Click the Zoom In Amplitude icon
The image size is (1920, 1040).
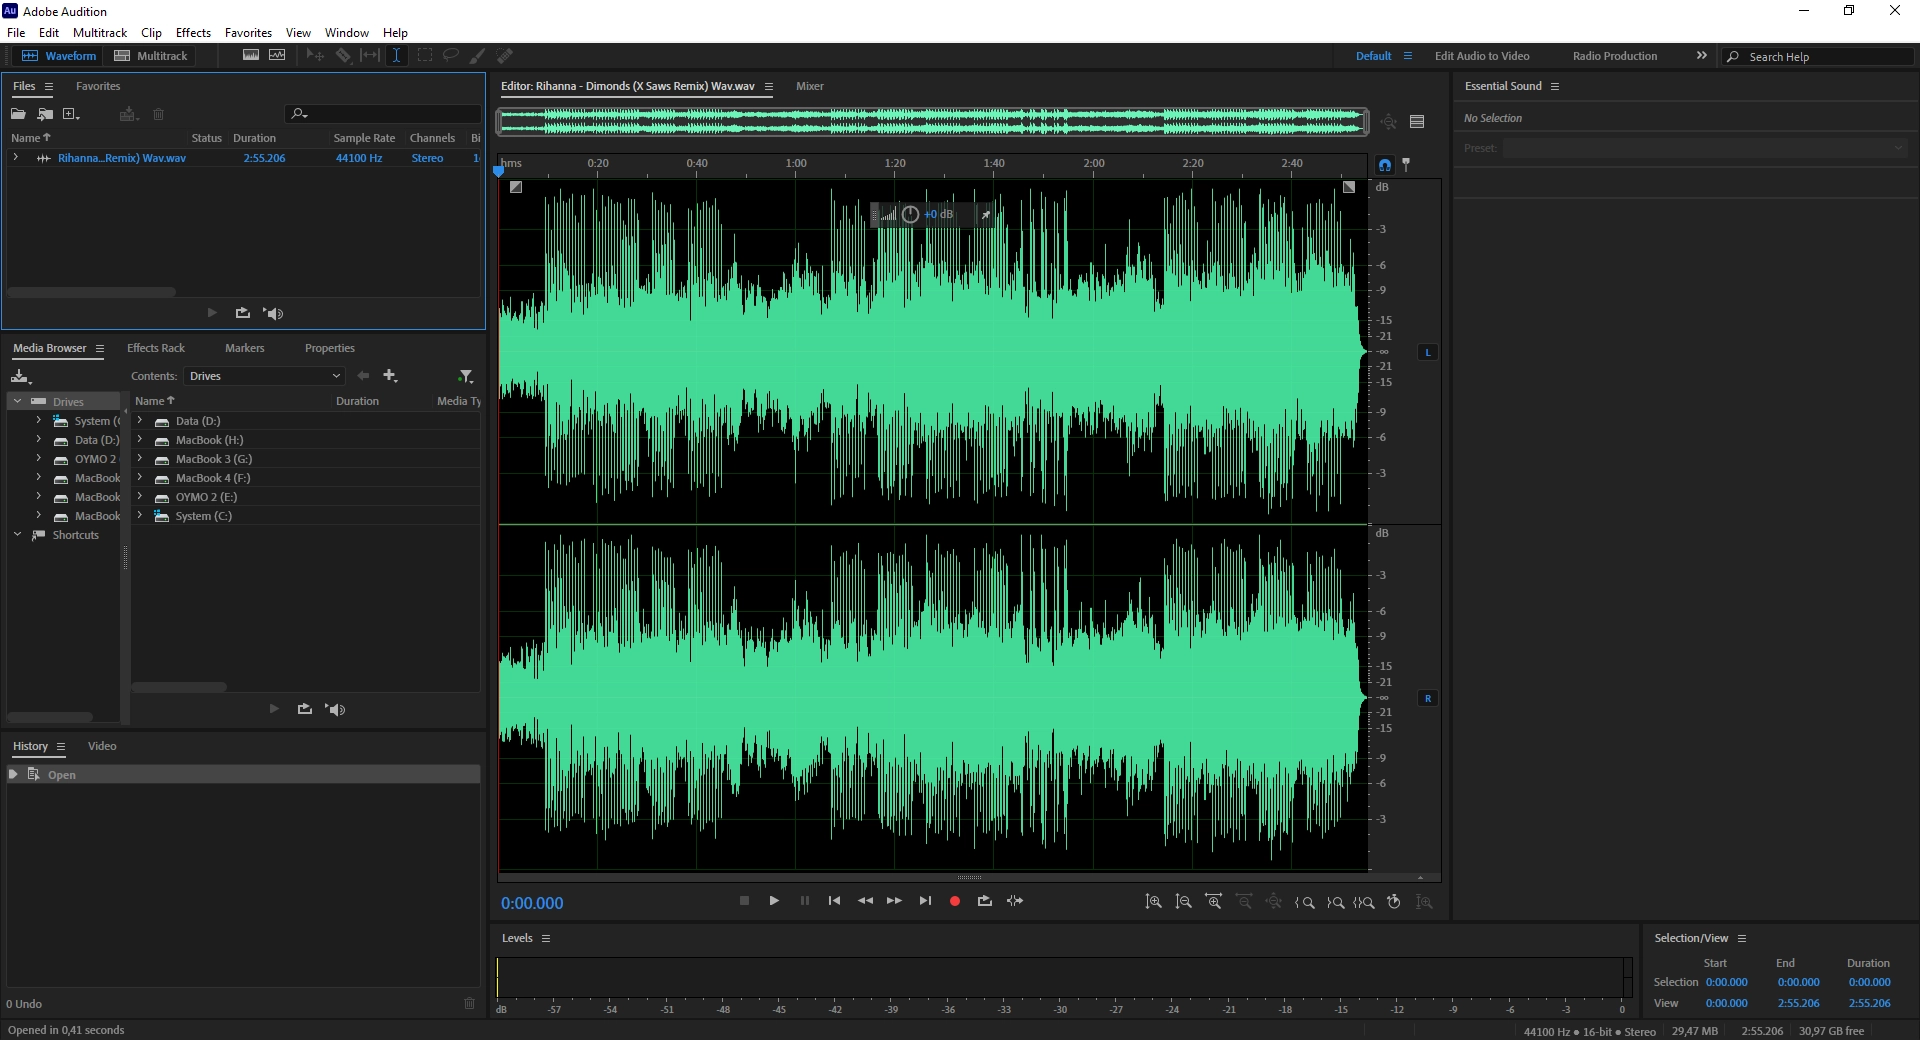click(1155, 902)
